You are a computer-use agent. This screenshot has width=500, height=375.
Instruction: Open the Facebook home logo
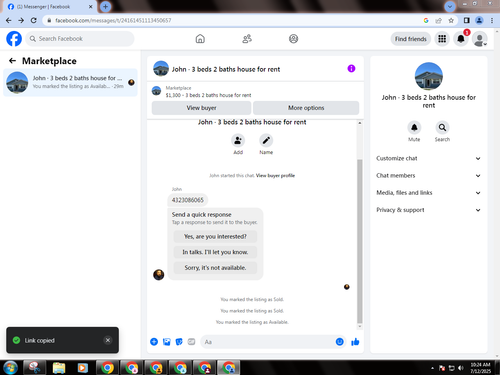[x=14, y=39]
